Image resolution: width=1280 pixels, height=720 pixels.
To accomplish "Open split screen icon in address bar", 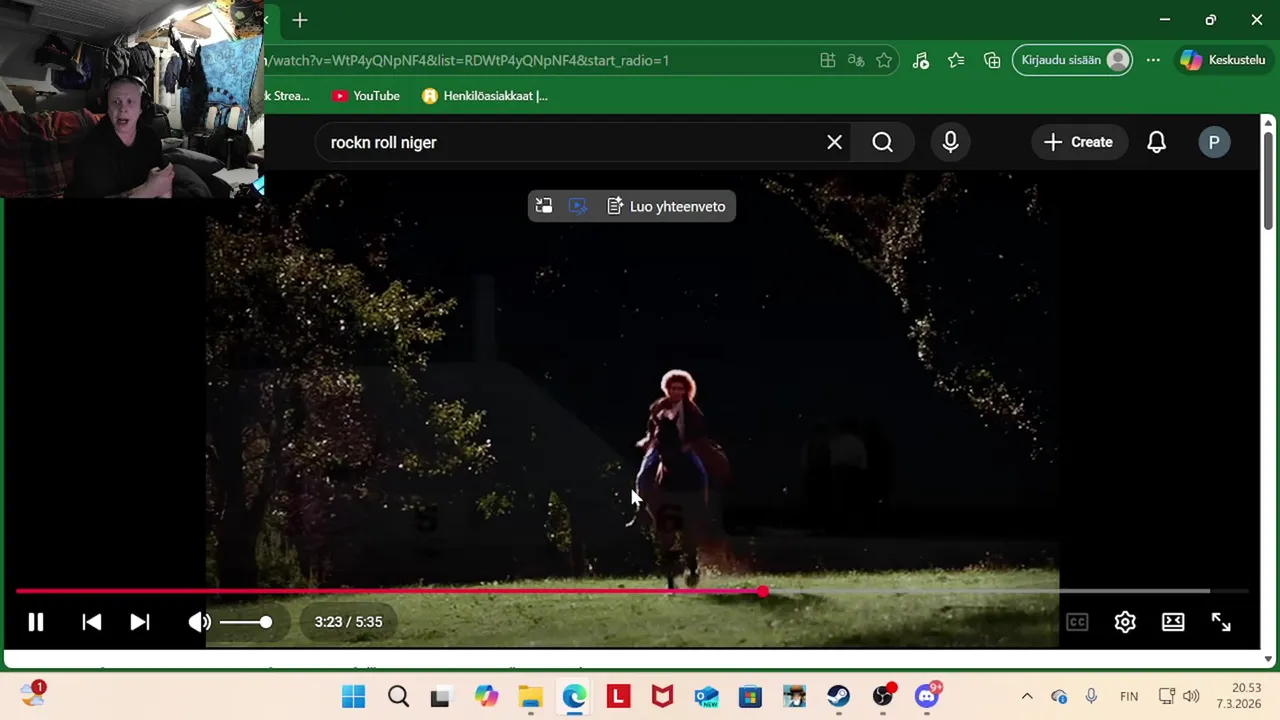I will (x=828, y=60).
